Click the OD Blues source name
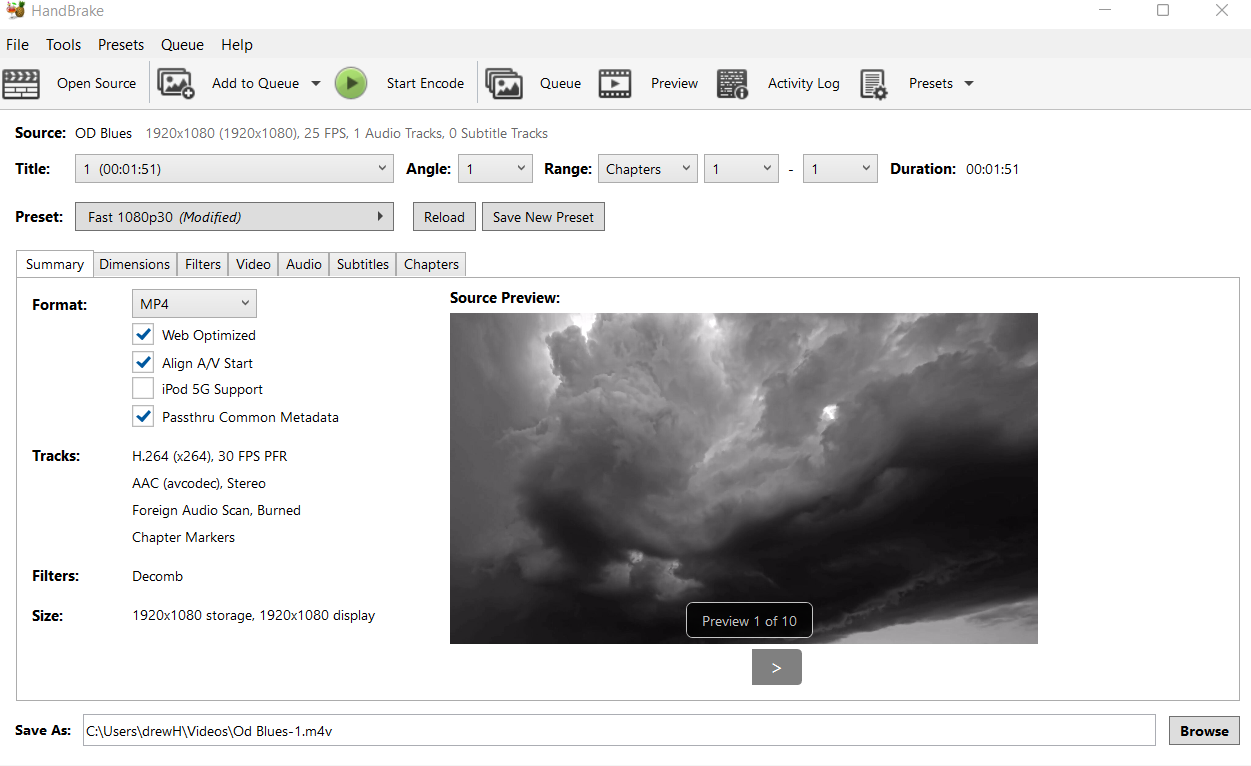The image size is (1251, 766). (103, 133)
